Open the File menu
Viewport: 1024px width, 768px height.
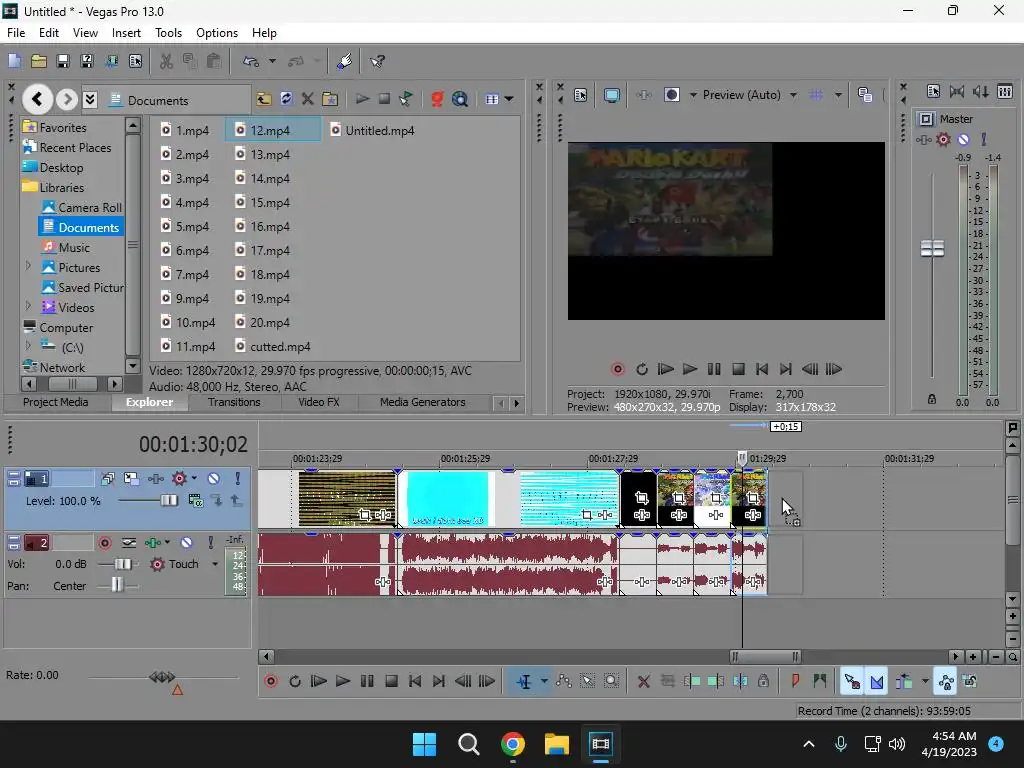click(x=16, y=33)
